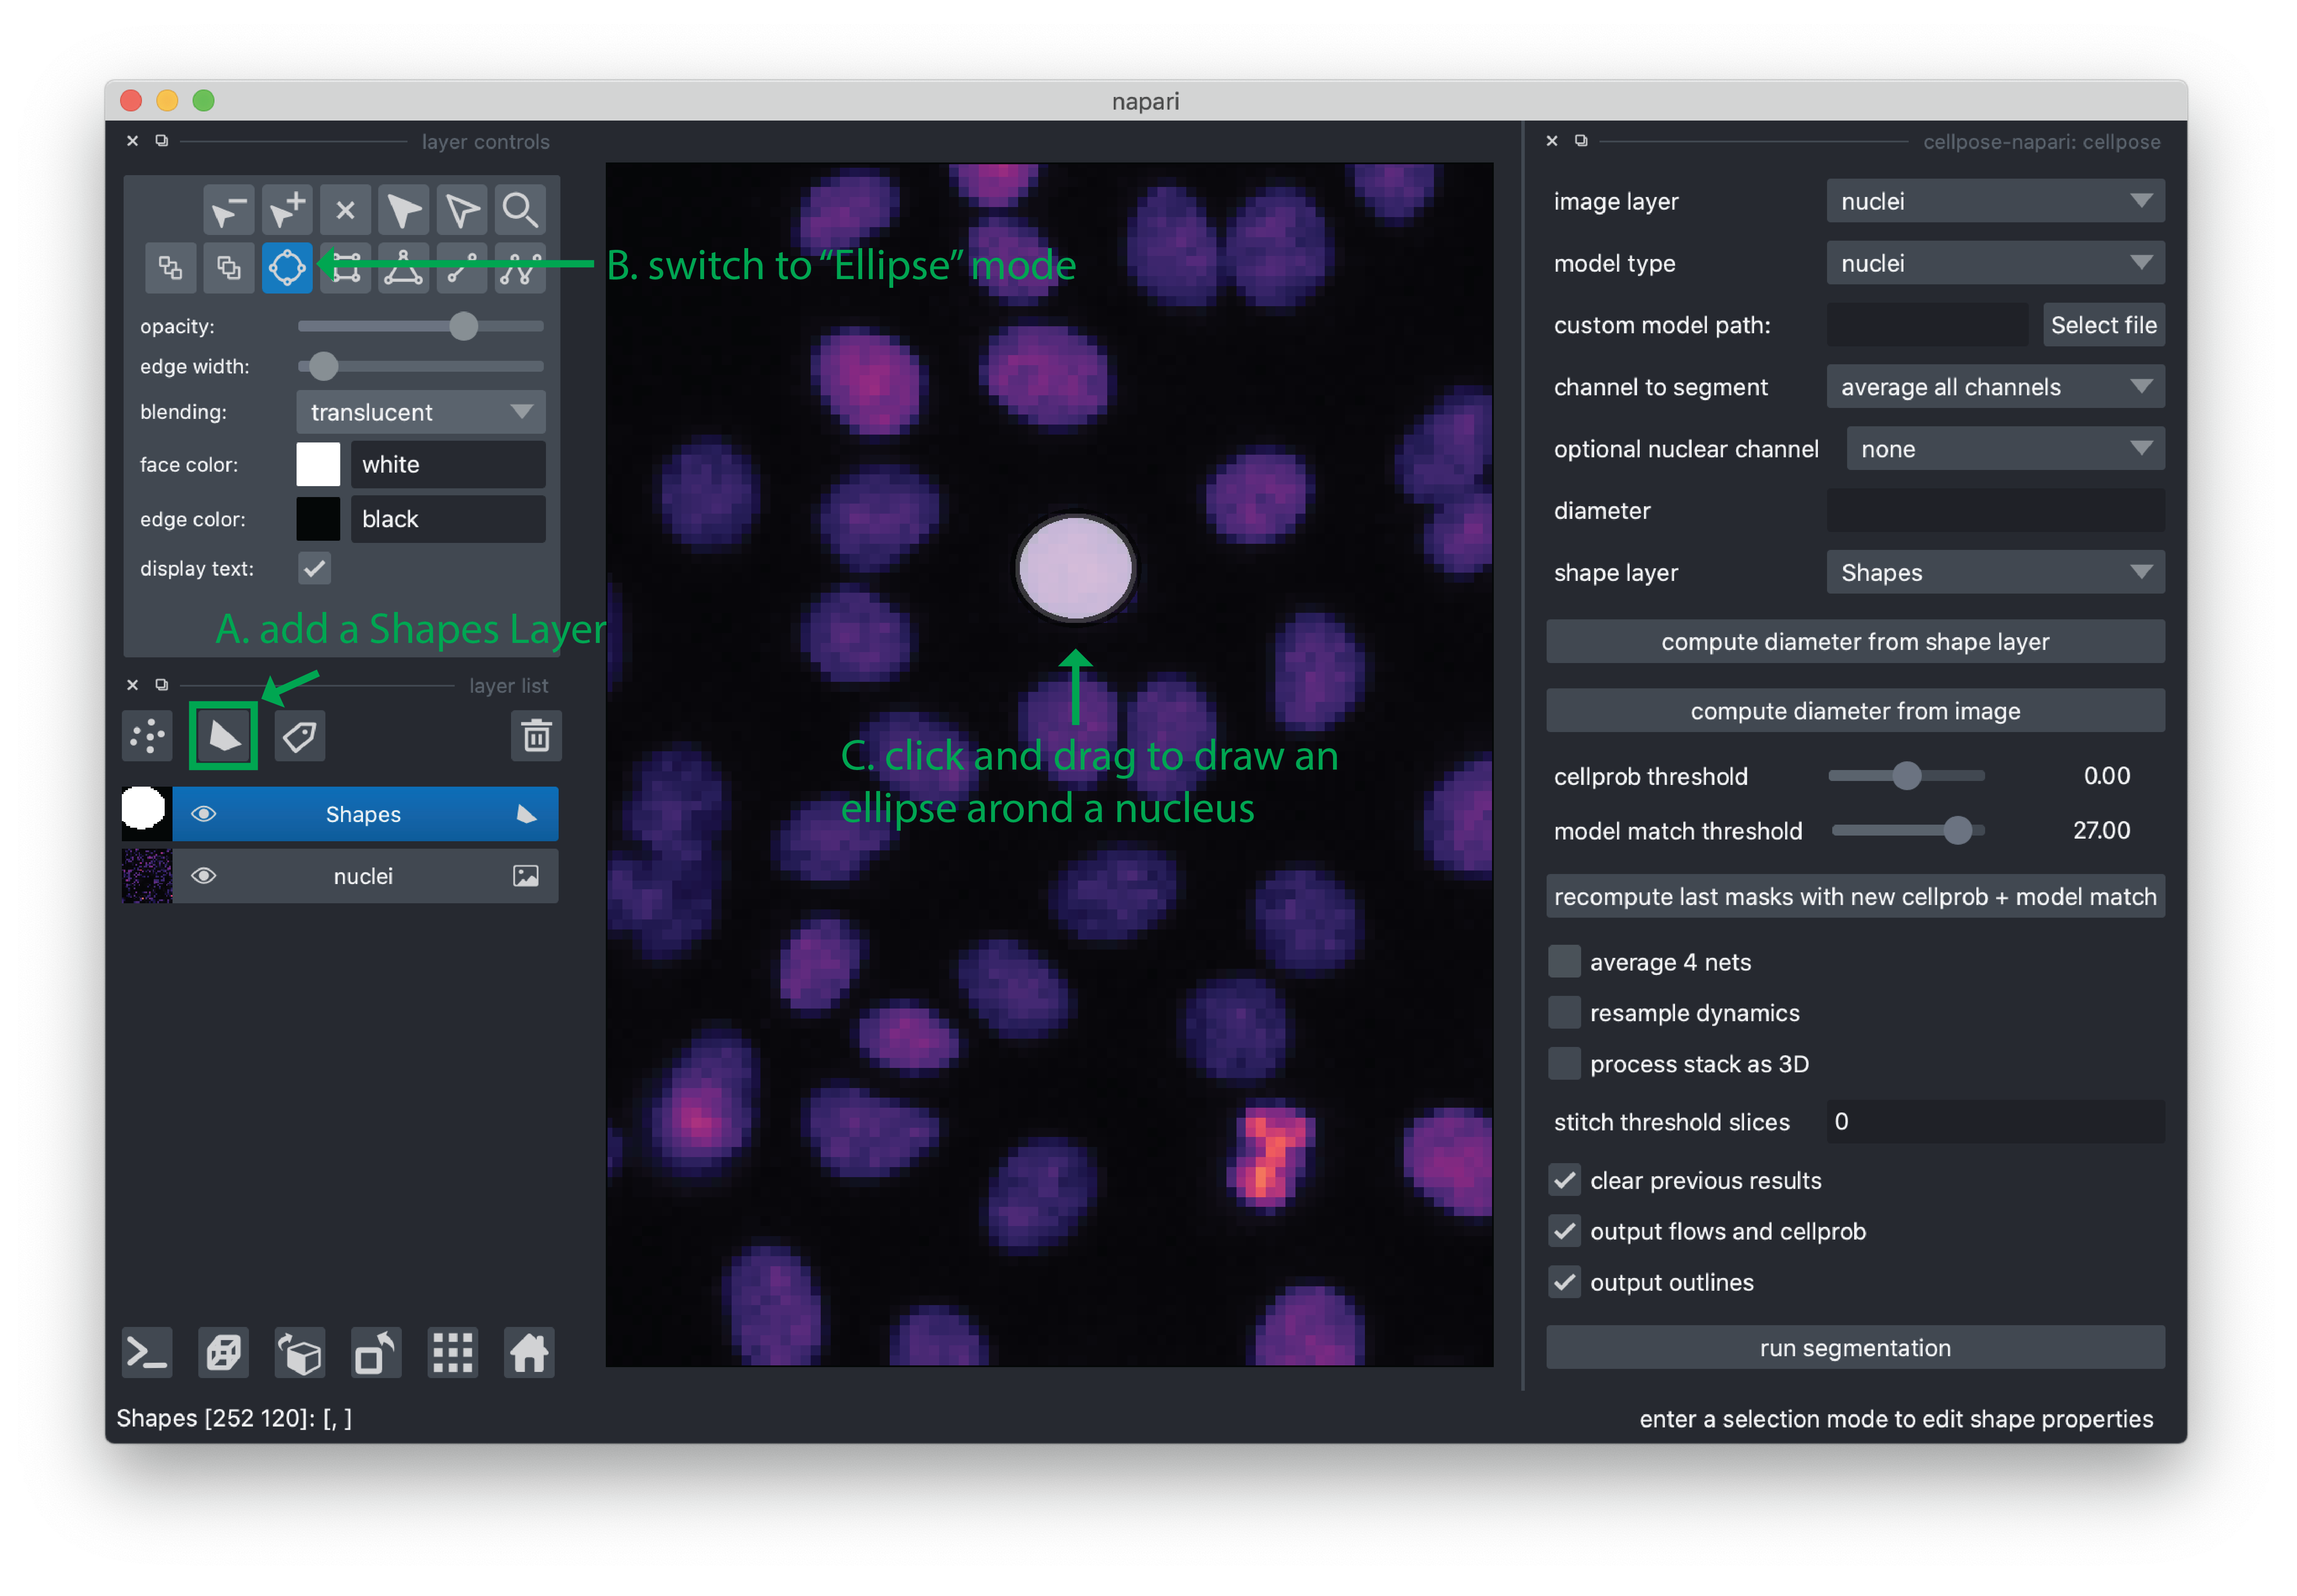Activate the pan/zoom magnifier tool
2297x1596 pixels.
520,210
